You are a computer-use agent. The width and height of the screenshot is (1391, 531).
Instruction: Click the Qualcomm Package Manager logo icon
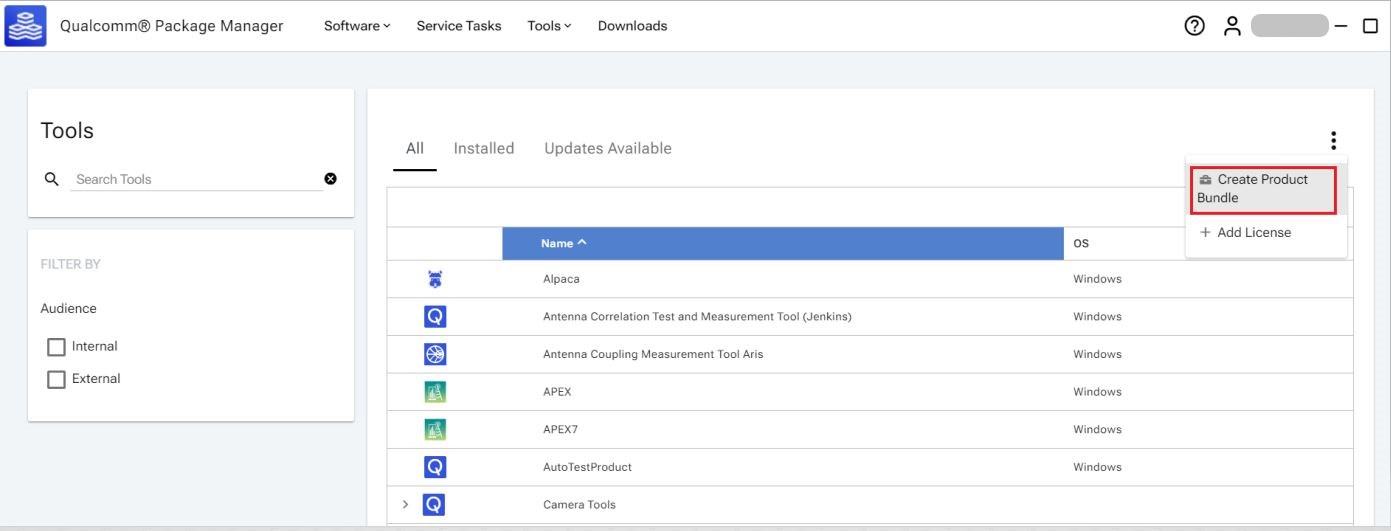25,26
